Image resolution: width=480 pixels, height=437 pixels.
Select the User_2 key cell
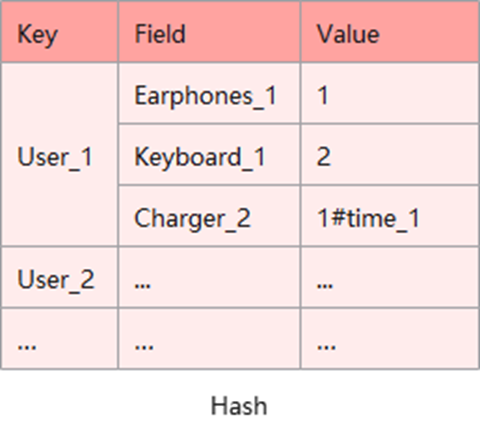[x=60, y=277]
